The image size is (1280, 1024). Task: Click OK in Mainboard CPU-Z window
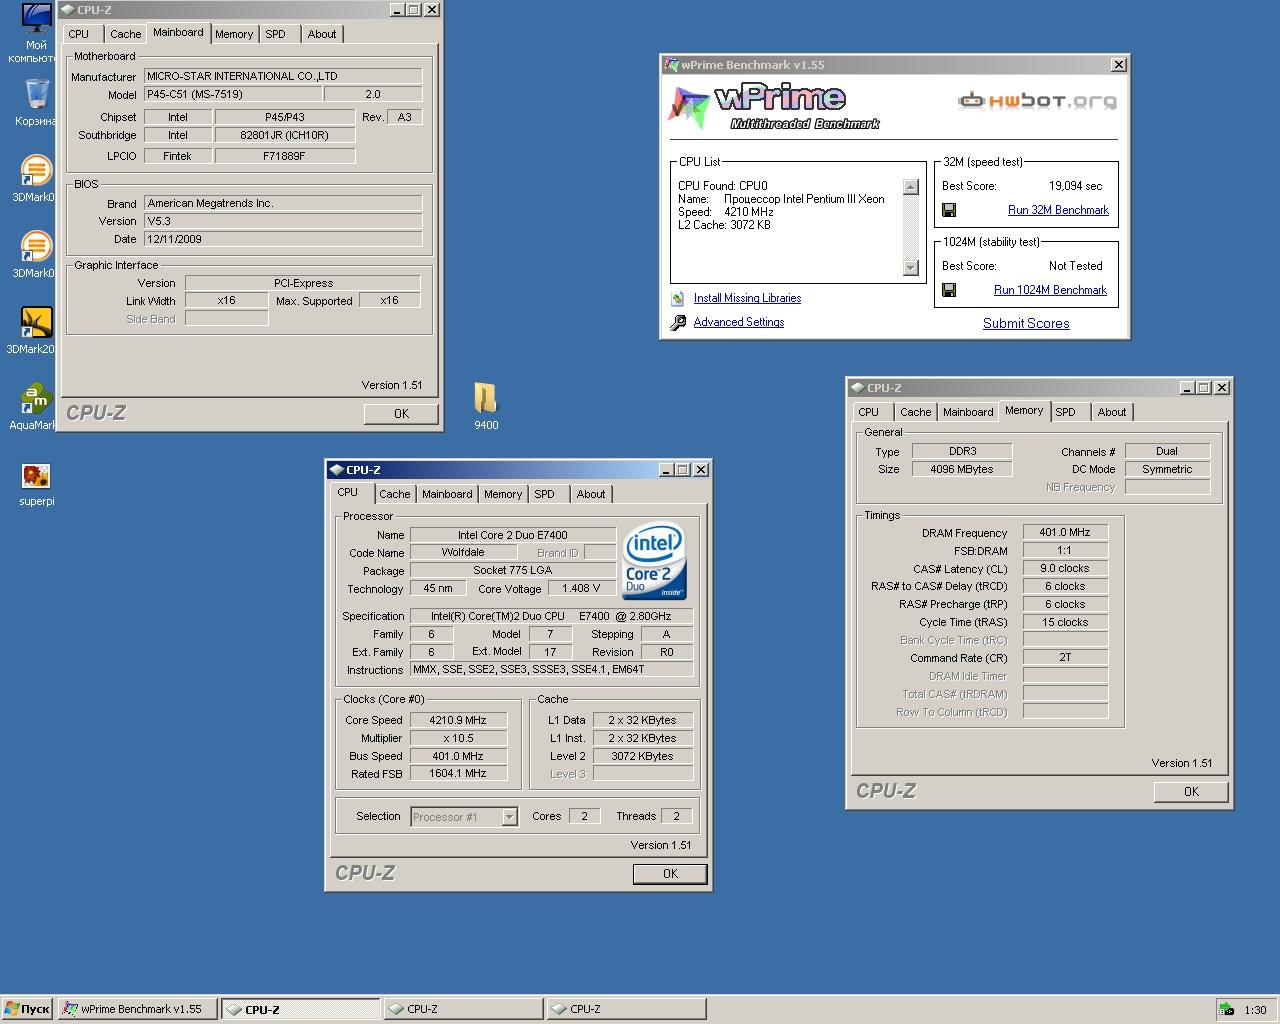click(401, 413)
